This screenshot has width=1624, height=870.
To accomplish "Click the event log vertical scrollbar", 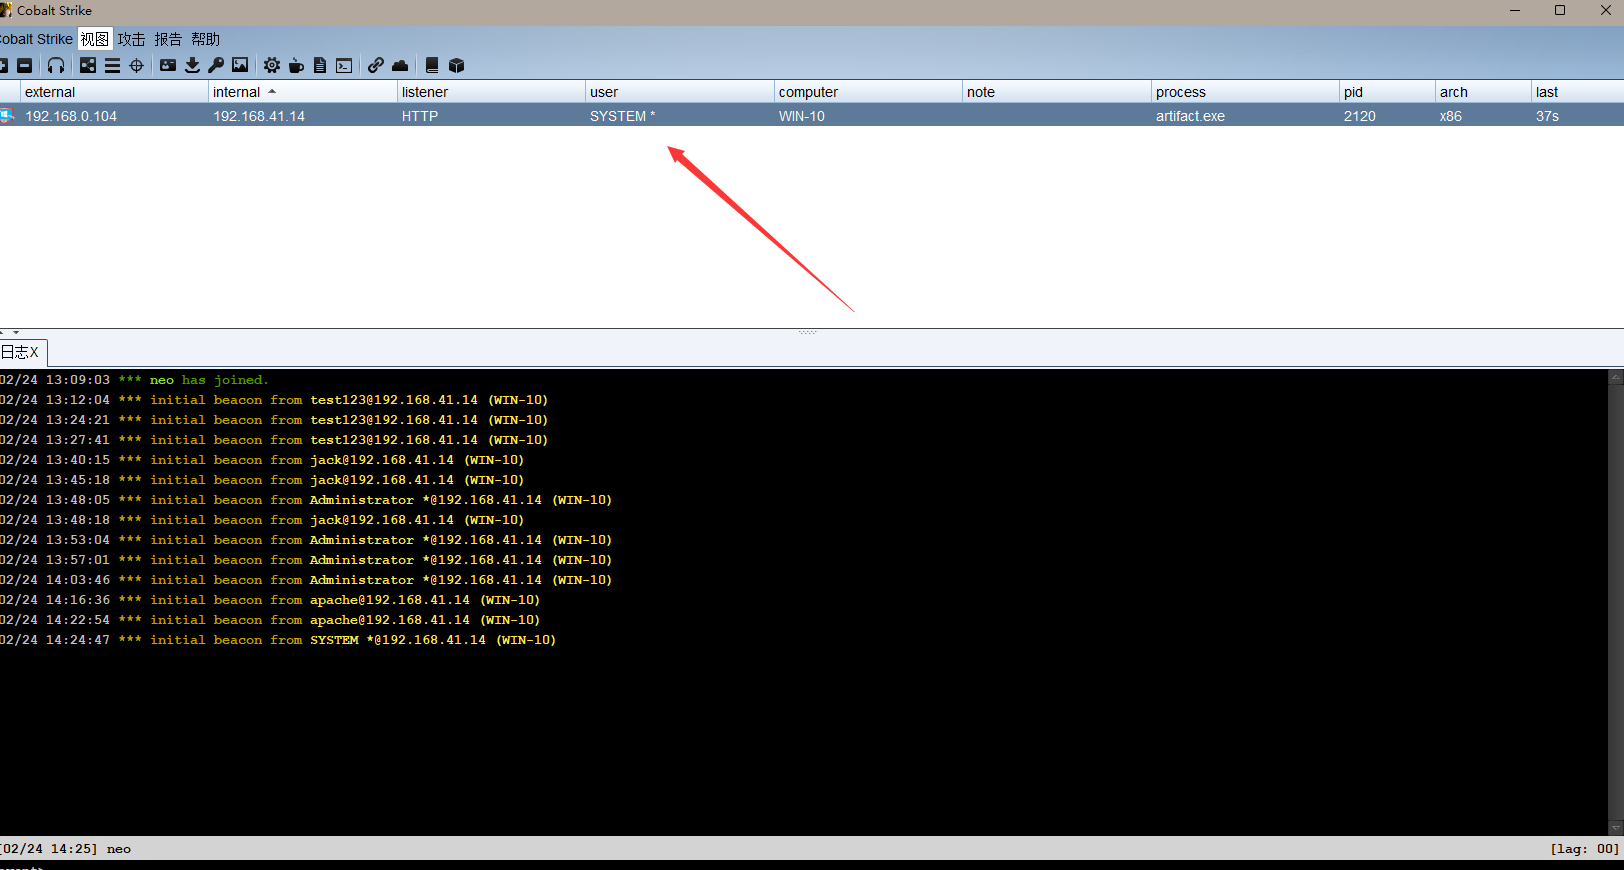I will [1615, 603].
